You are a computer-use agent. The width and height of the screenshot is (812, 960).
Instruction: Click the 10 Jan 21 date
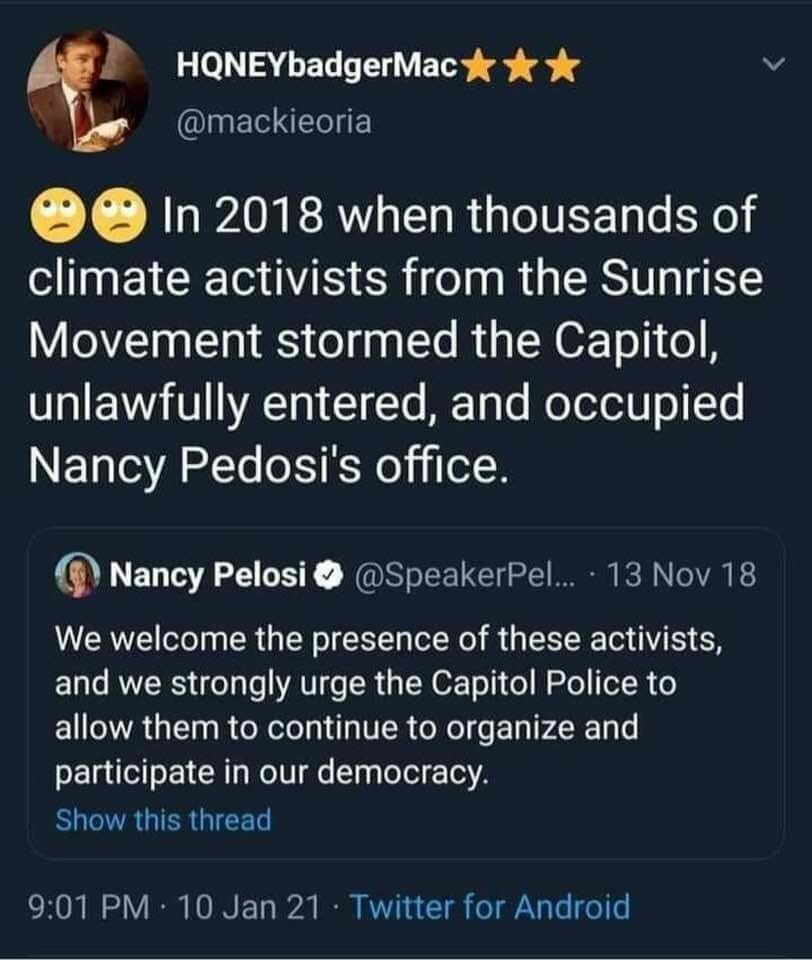click(249, 907)
